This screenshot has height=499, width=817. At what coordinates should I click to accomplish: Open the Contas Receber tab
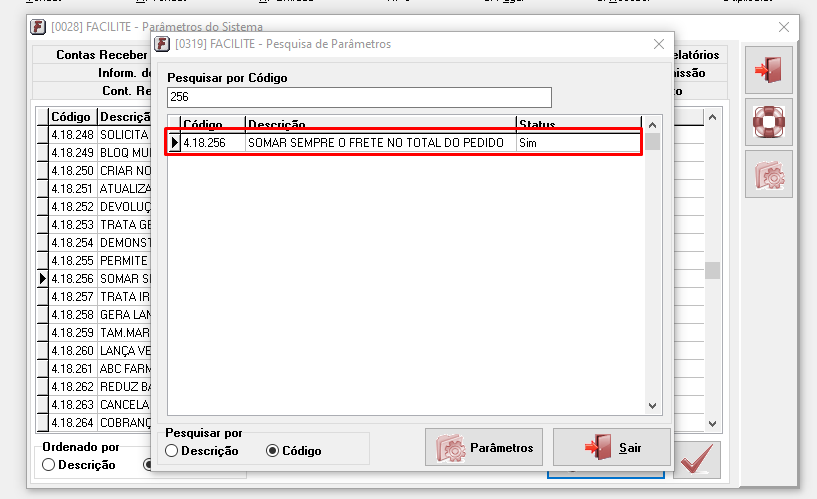tap(102, 55)
